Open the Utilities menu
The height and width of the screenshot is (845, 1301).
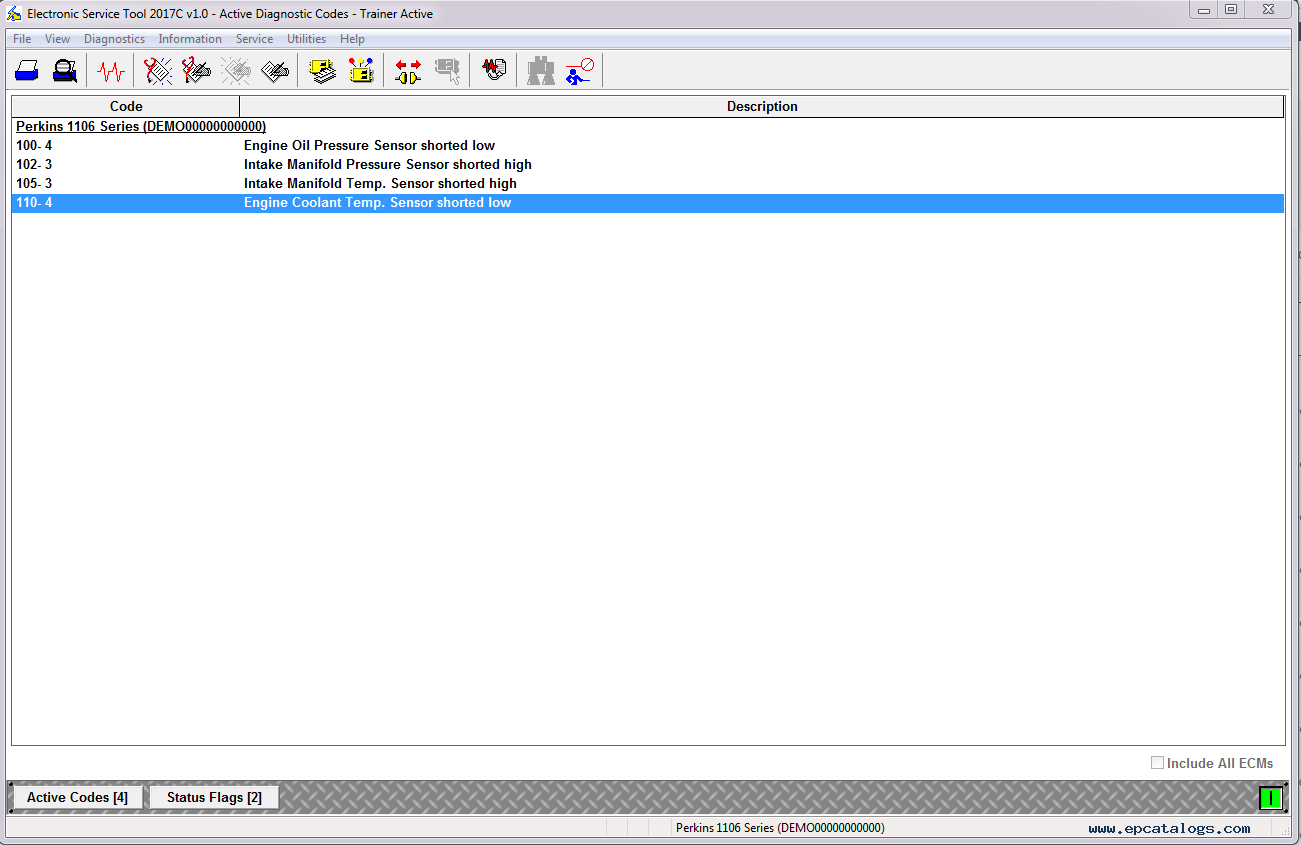(306, 39)
